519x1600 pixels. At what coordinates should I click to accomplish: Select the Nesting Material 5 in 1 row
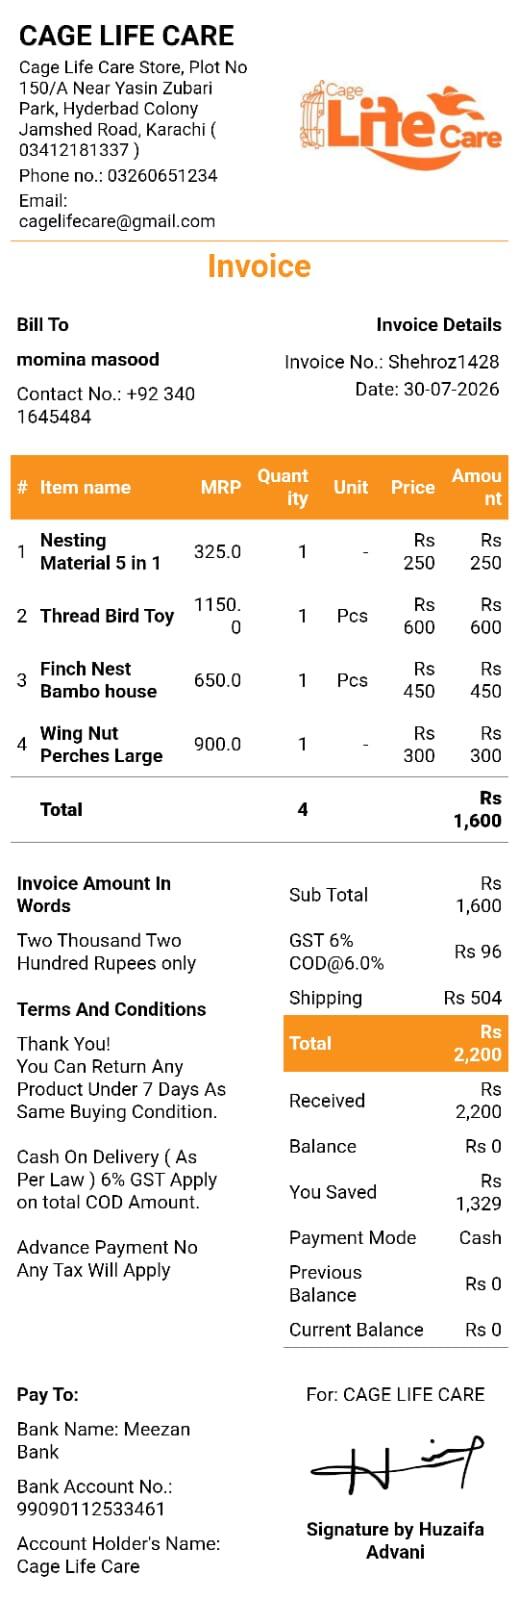(259, 551)
